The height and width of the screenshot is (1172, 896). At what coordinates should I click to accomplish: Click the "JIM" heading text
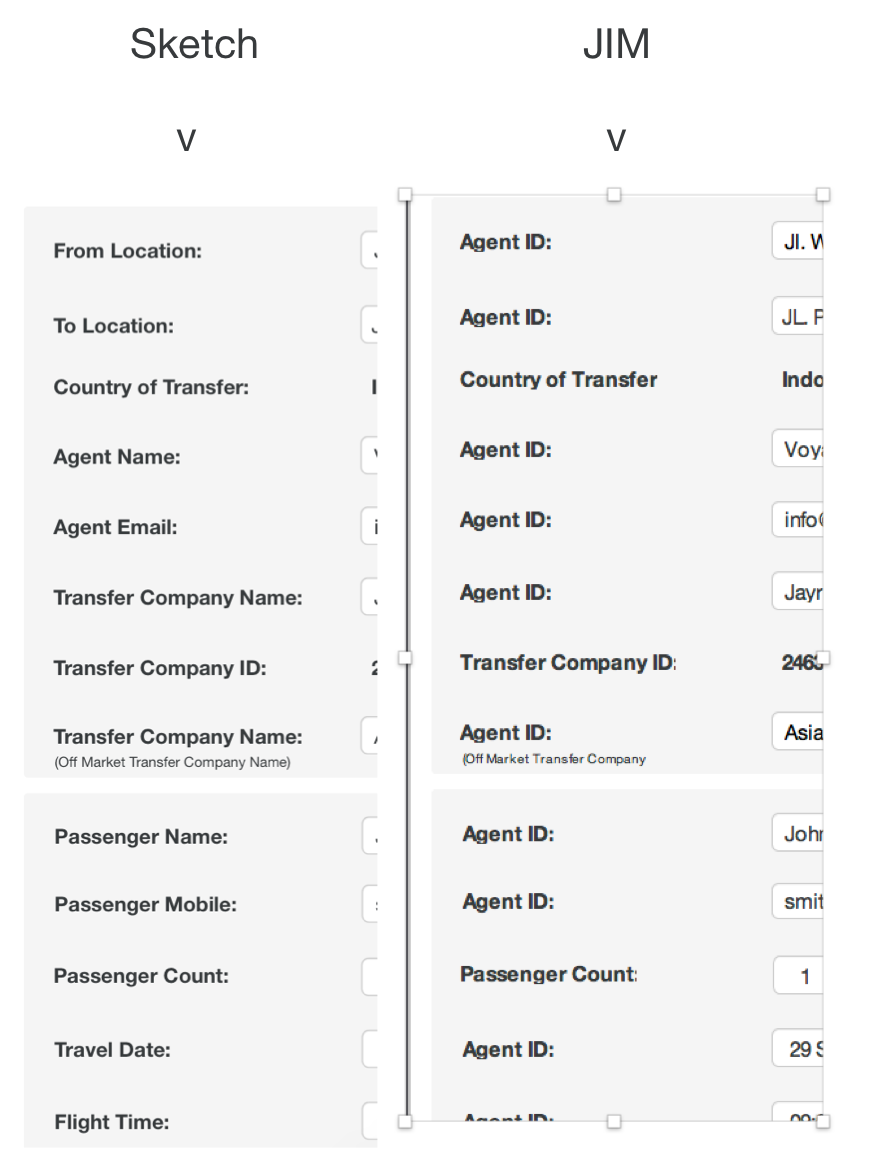pyautogui.click(x=616, y=45)
